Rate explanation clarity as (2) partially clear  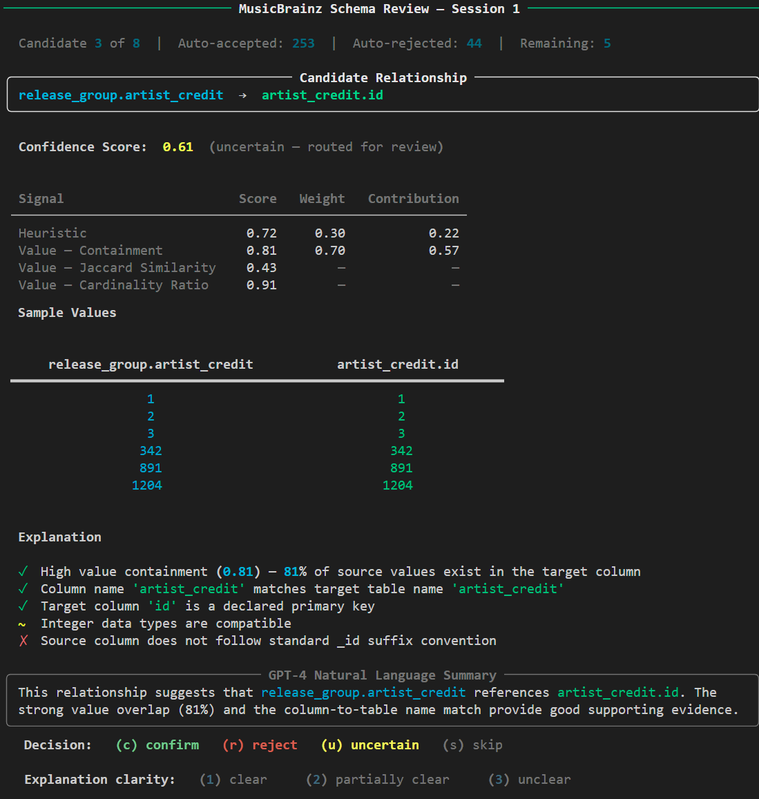pyautogui.click(x=377, y=780)
